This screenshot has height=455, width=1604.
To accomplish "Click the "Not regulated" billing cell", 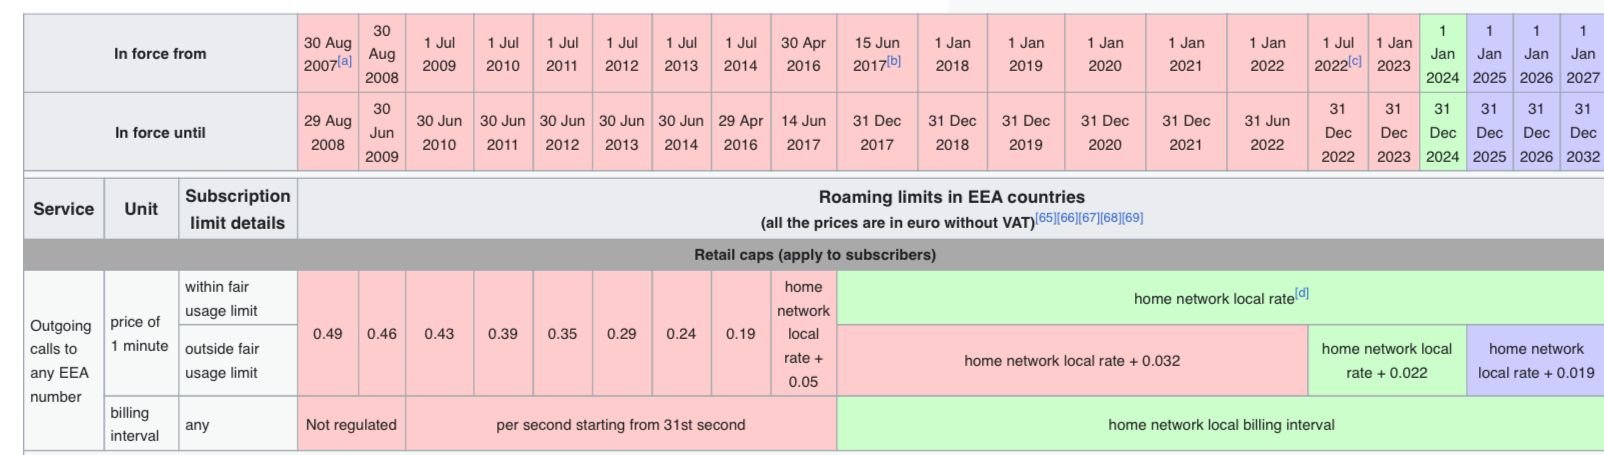I will (x=351, y=425).
